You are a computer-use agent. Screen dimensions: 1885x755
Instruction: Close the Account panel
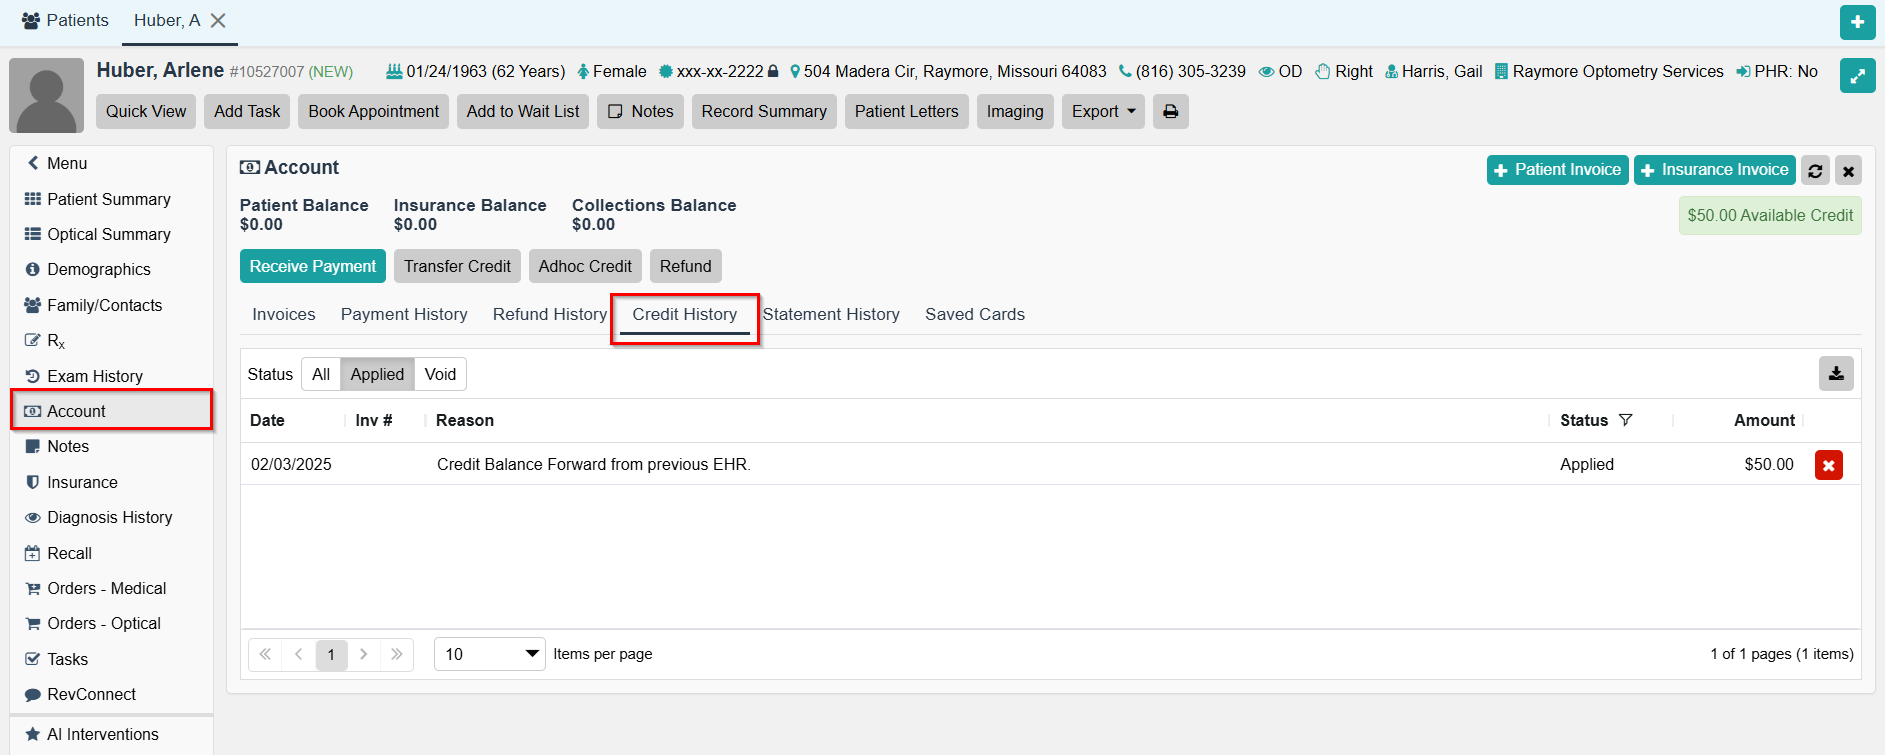click(1848, 171)
